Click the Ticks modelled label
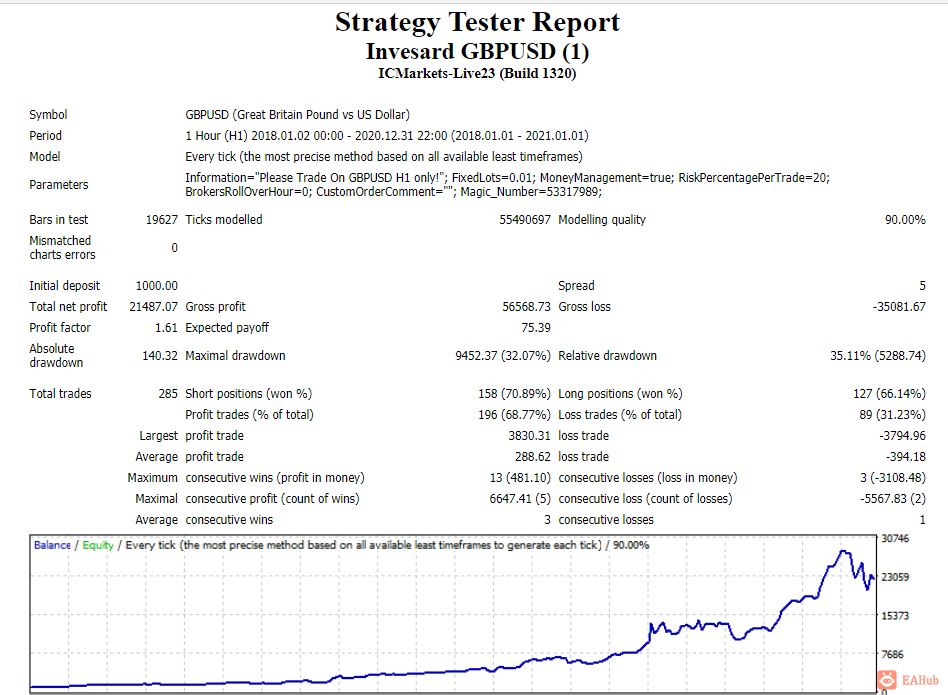This screenshot has width=948, height=695. pos(224,219)
